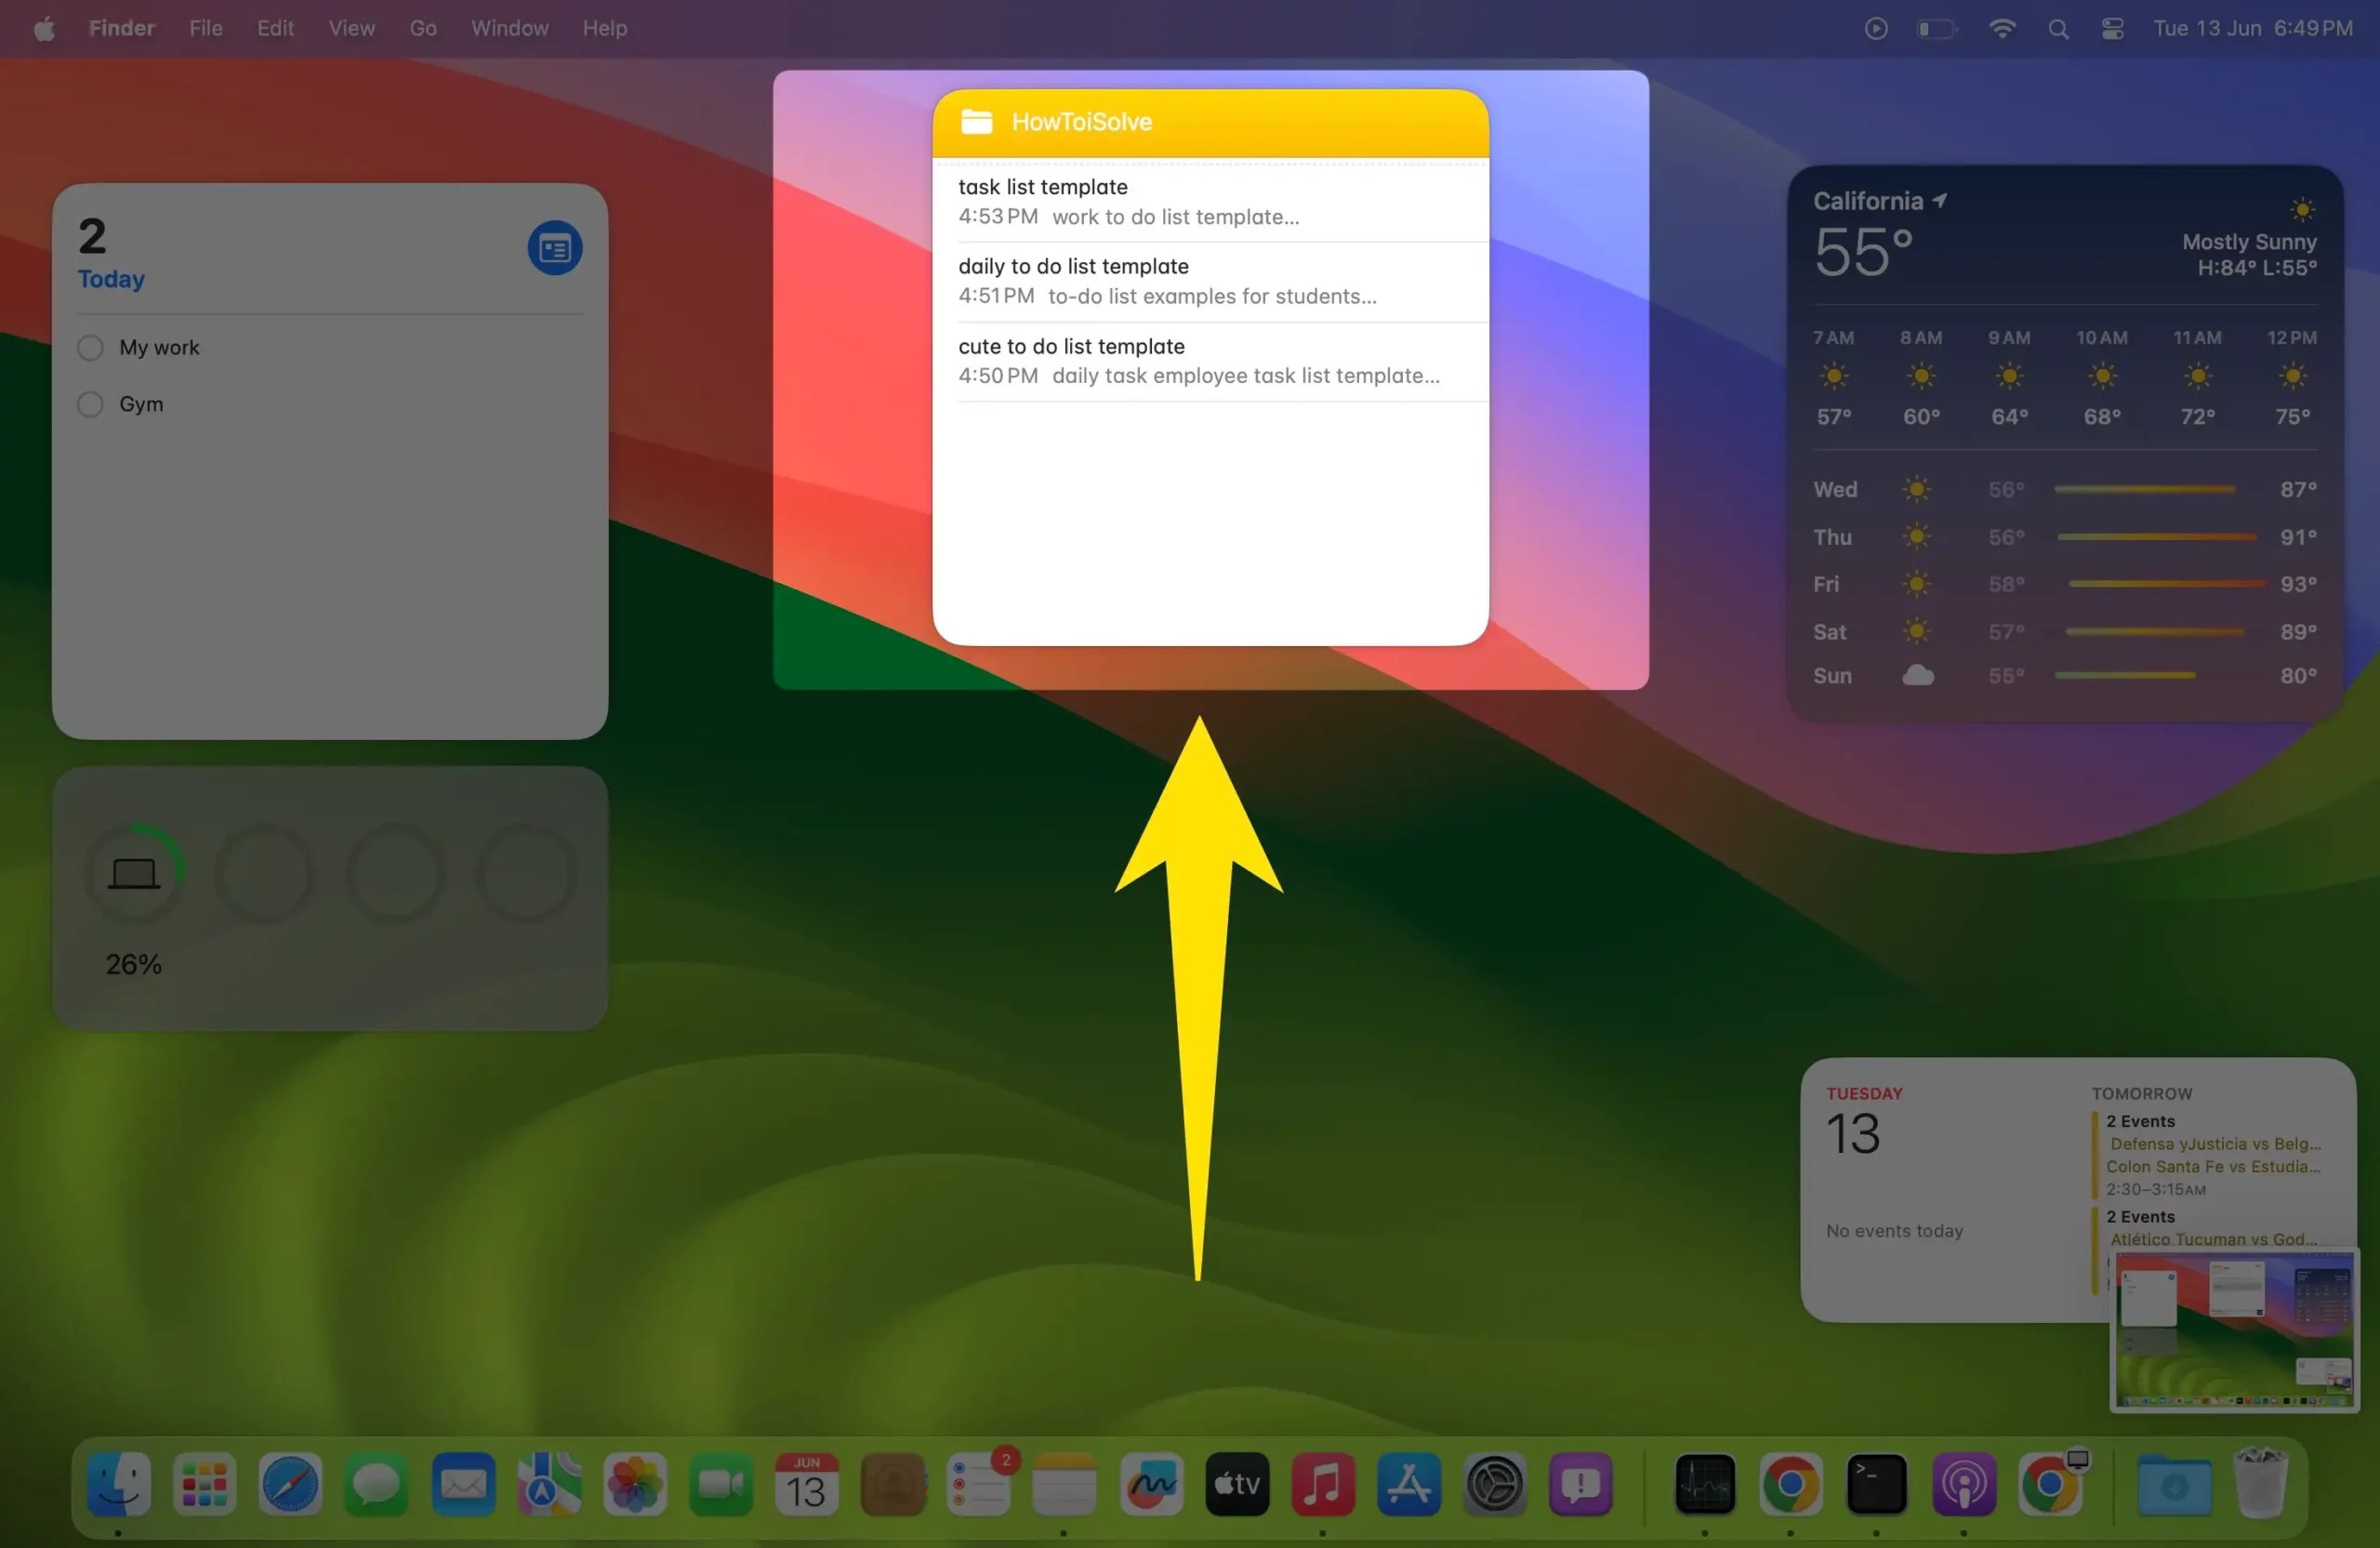Viewport: 2380px width, 1548px height.
Task: Open the Go menu
Action: click(x=423, y=28)
